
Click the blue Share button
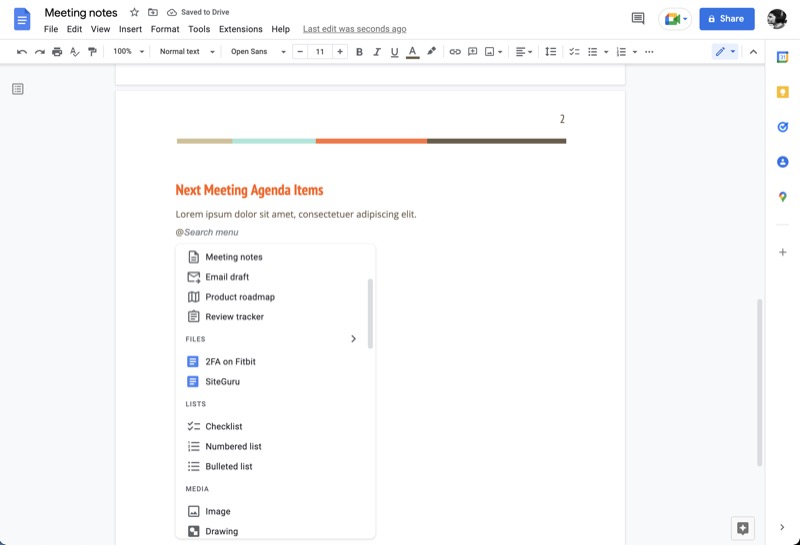click(727, 19)
